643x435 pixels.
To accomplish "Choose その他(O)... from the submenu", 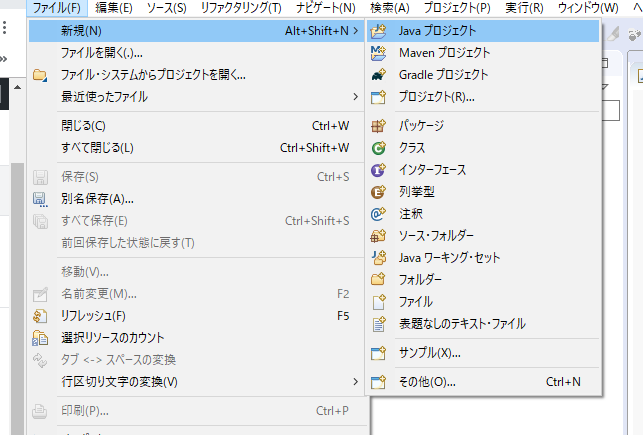I will 427,382.
